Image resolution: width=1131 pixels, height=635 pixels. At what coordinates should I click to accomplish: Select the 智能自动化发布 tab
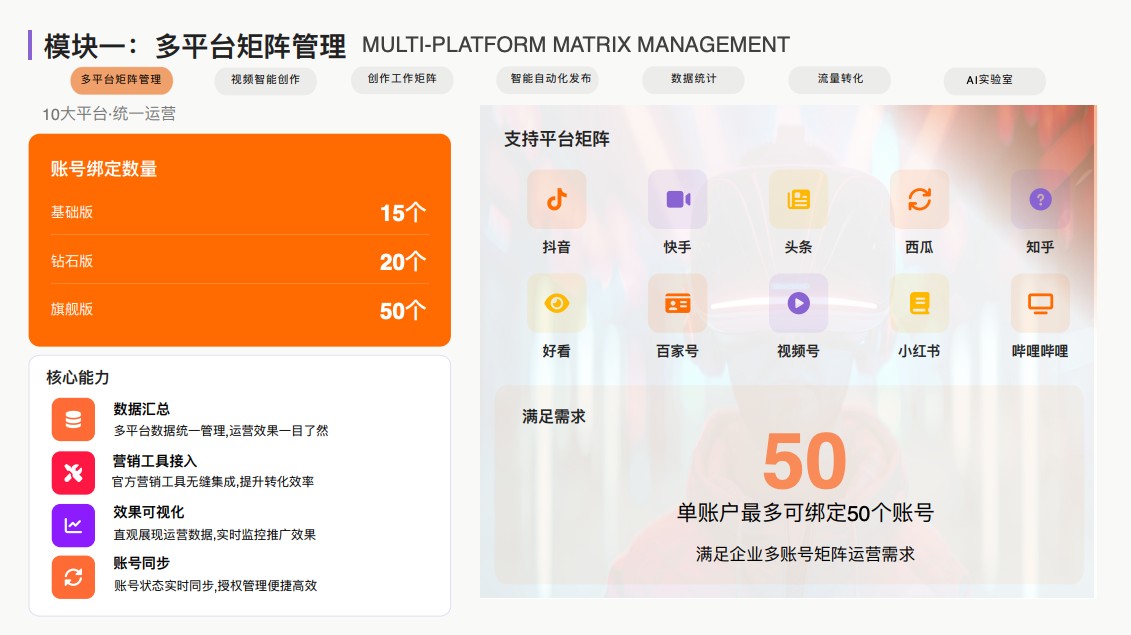coord(550,79)
